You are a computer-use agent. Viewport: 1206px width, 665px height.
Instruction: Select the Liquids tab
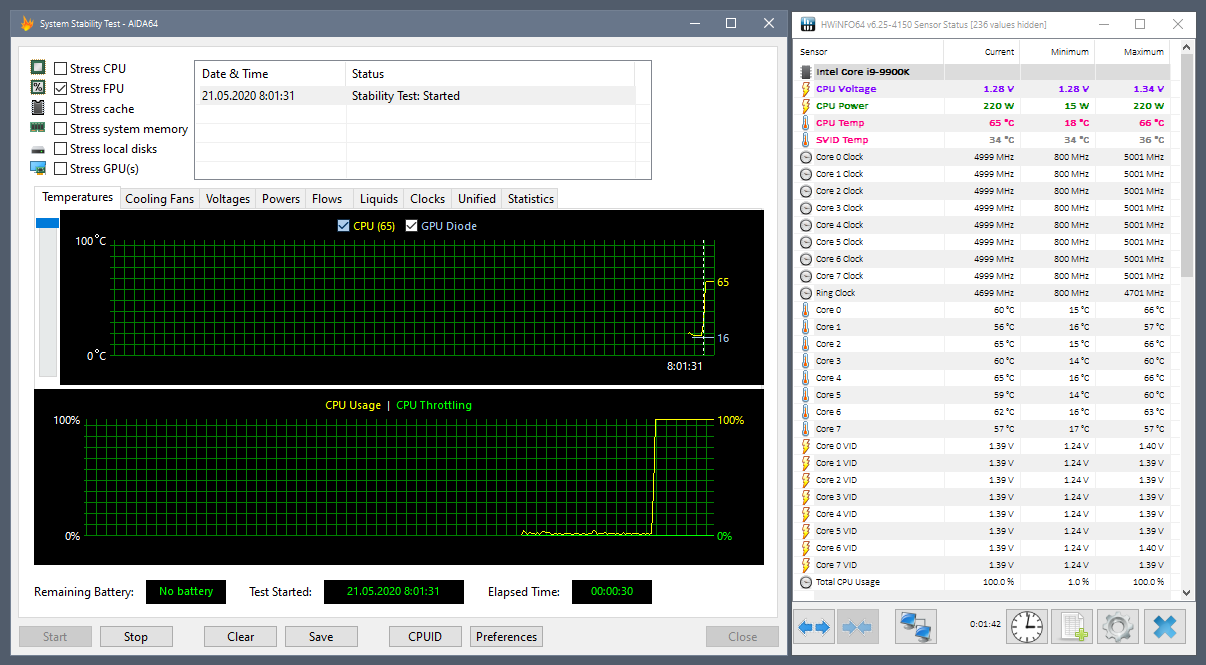[x=379, y=199]
